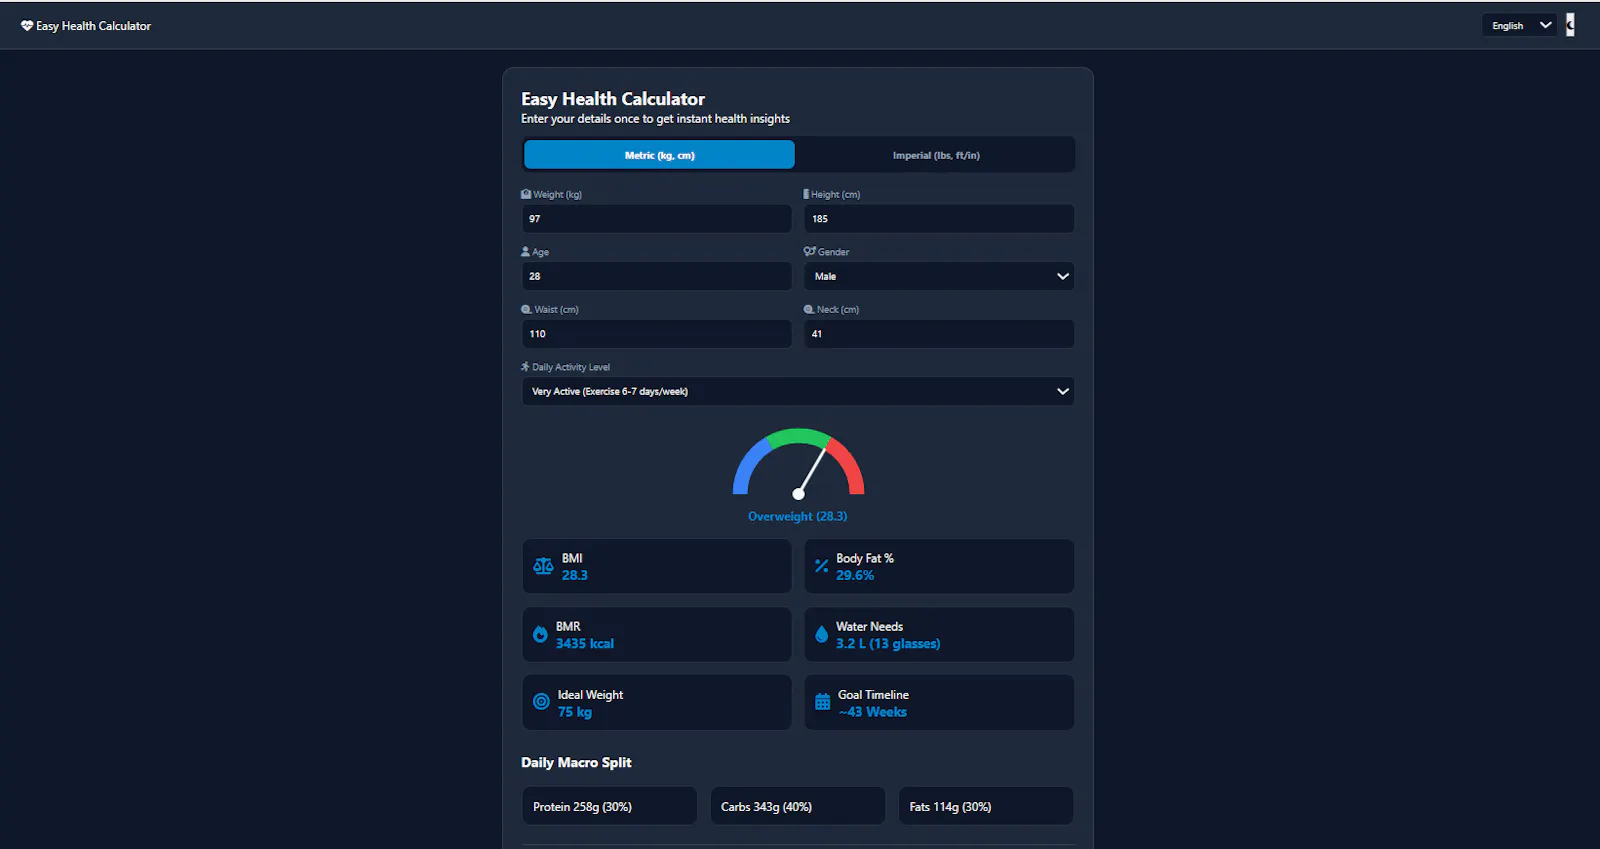Click the "Protein 258g (30%)" macro card
The height and width of the screenshot is (849, 1600).
tap(609, 806)
